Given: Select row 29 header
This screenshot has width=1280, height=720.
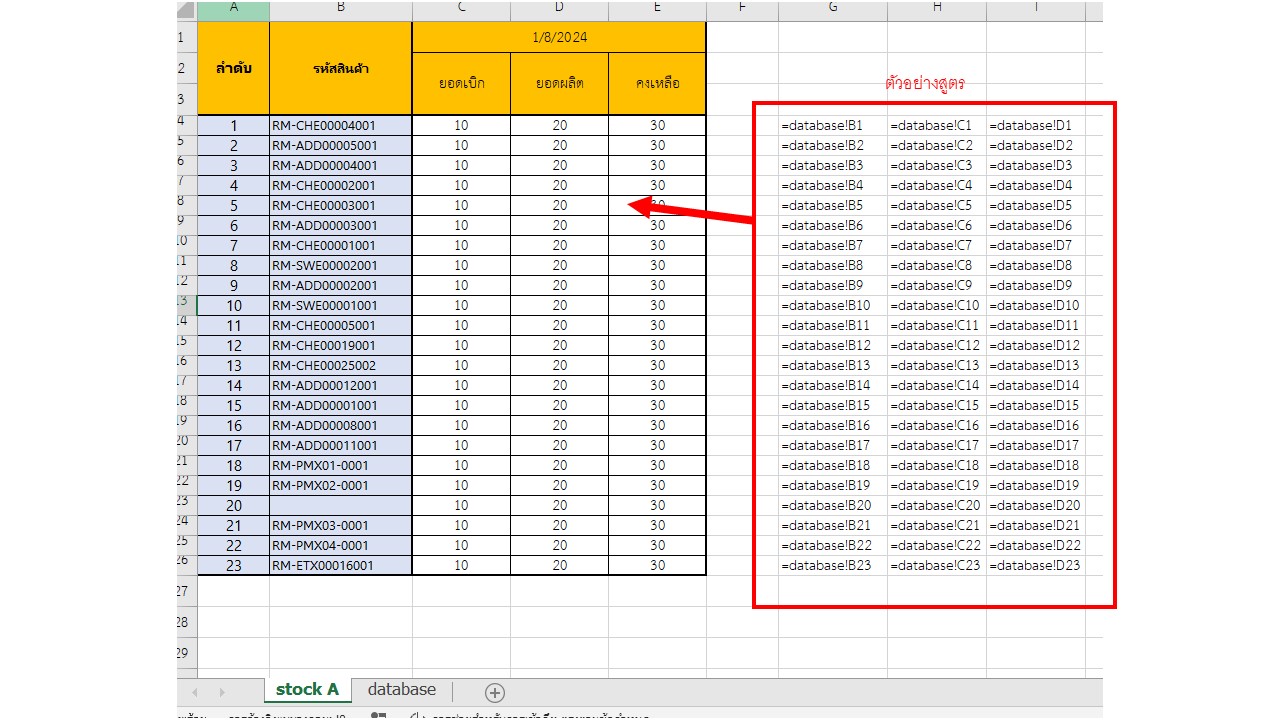Looking at the screenshot, I should tap(186, 653).
